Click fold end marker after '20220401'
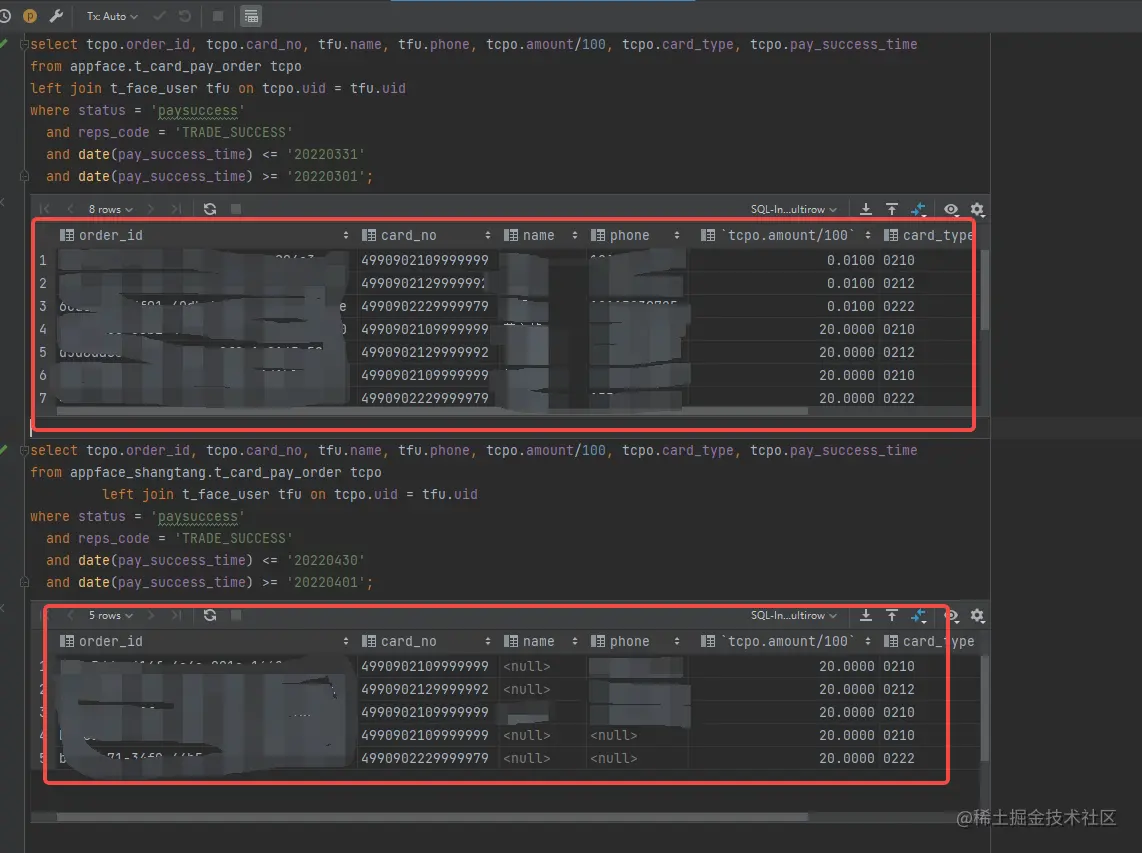 tap(24, 583)
